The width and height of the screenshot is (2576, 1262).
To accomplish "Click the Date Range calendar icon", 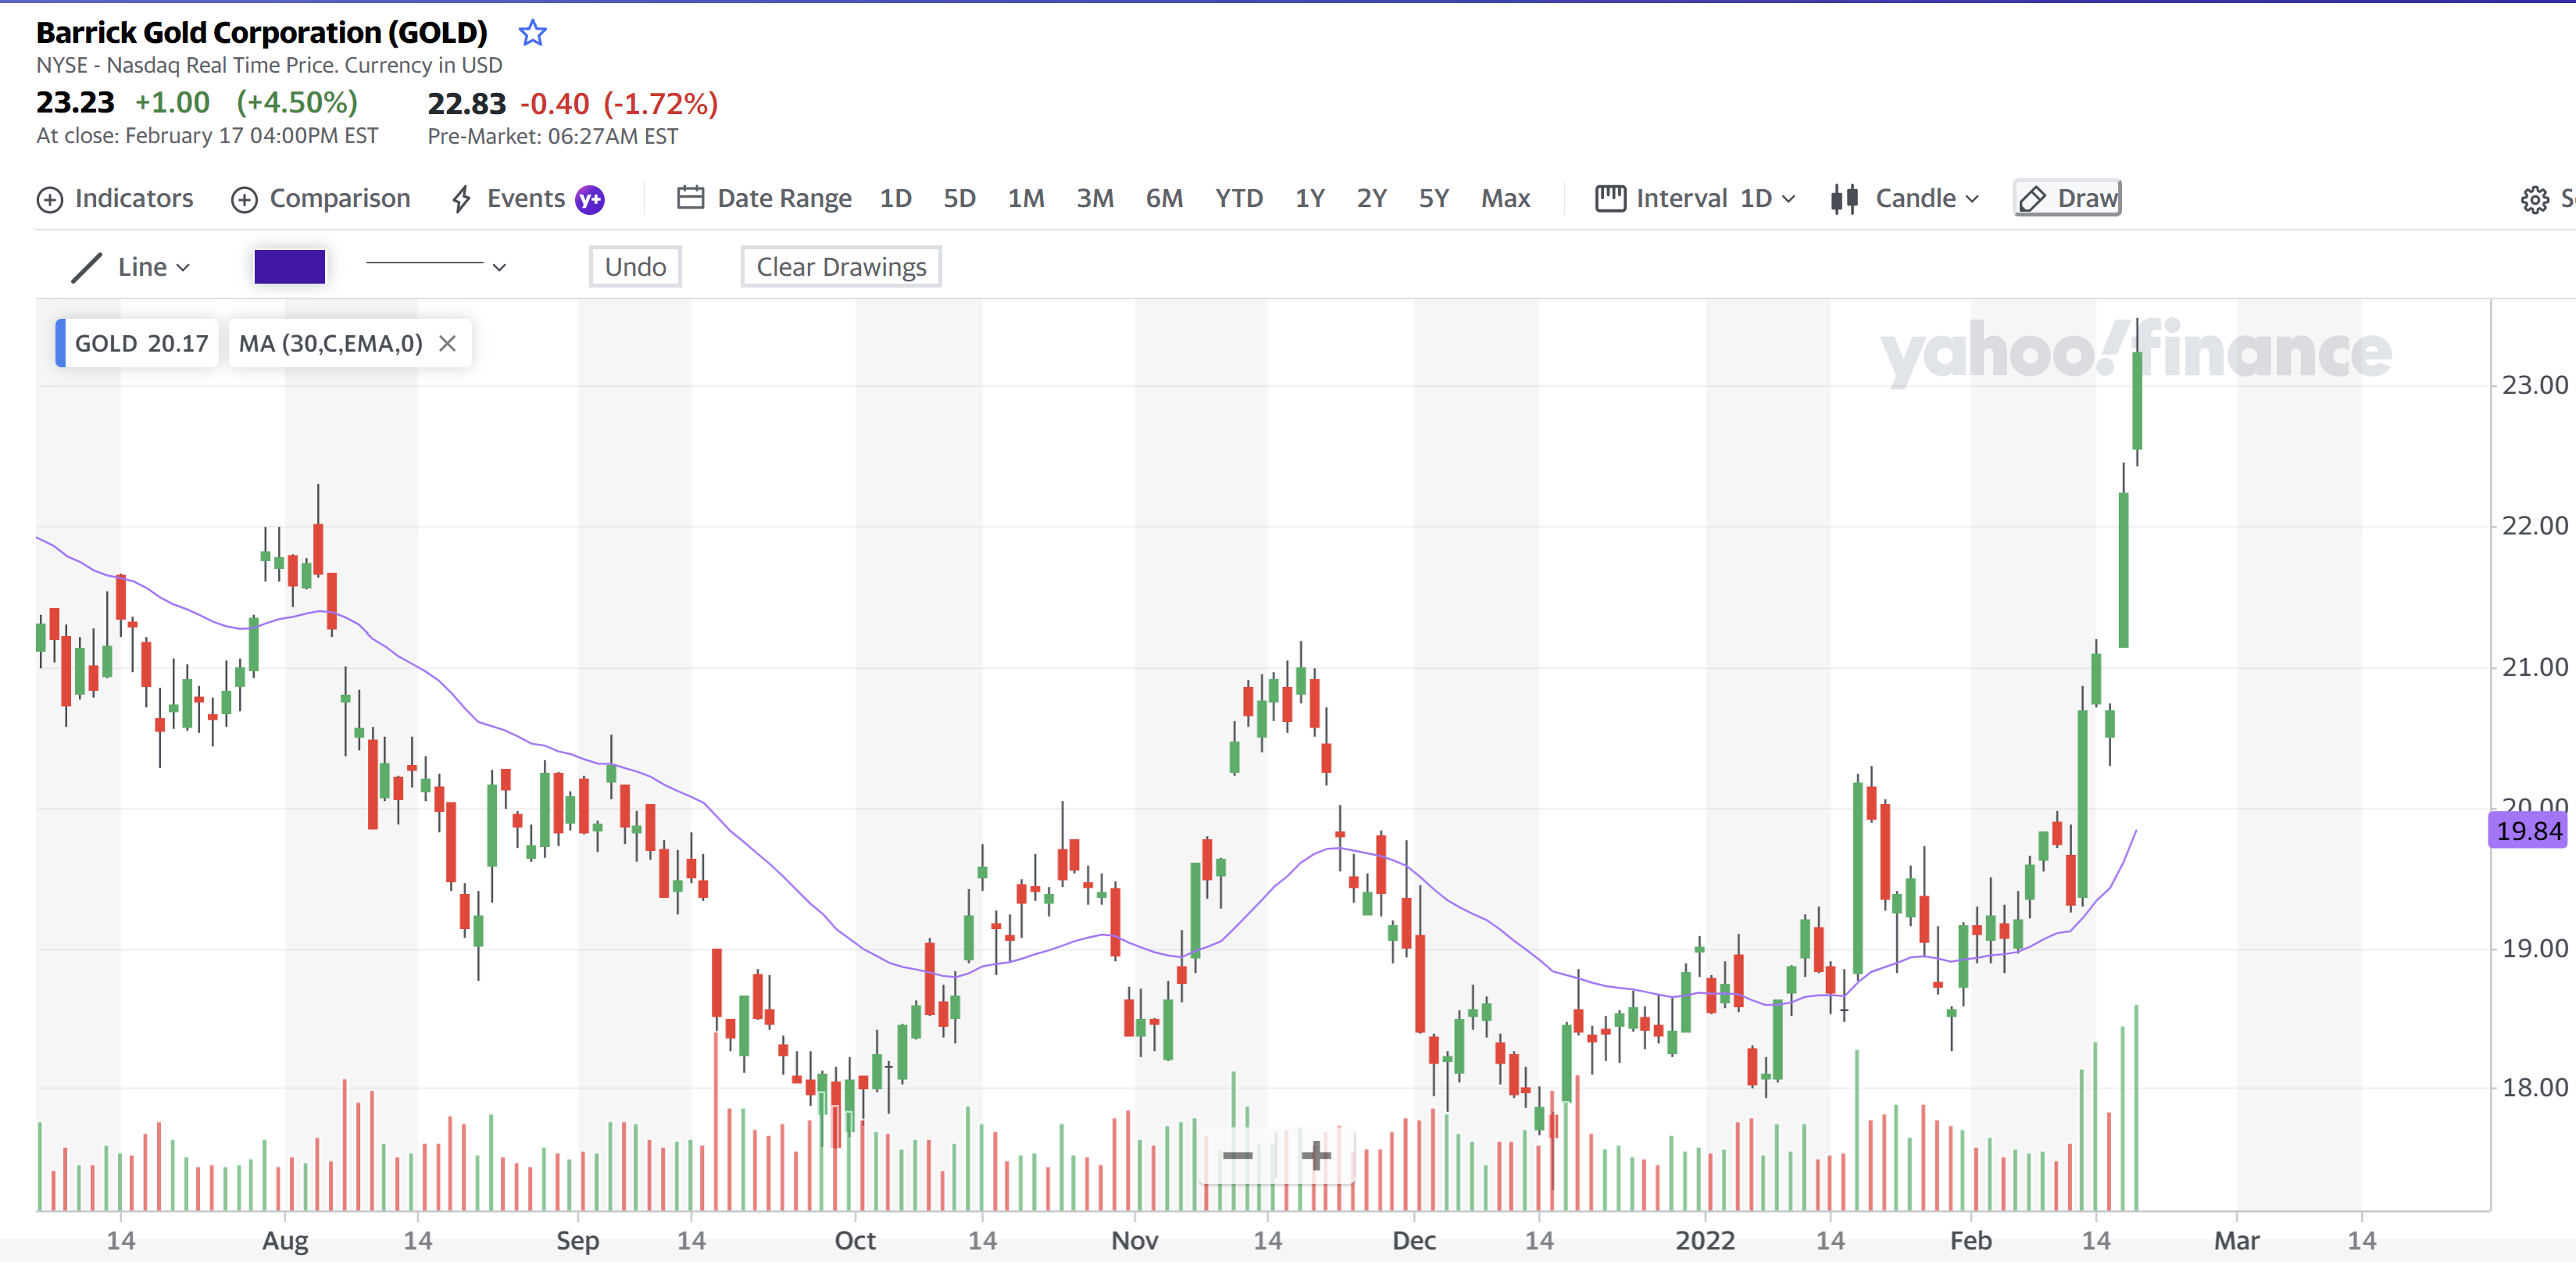I will (x=691, y=198).
